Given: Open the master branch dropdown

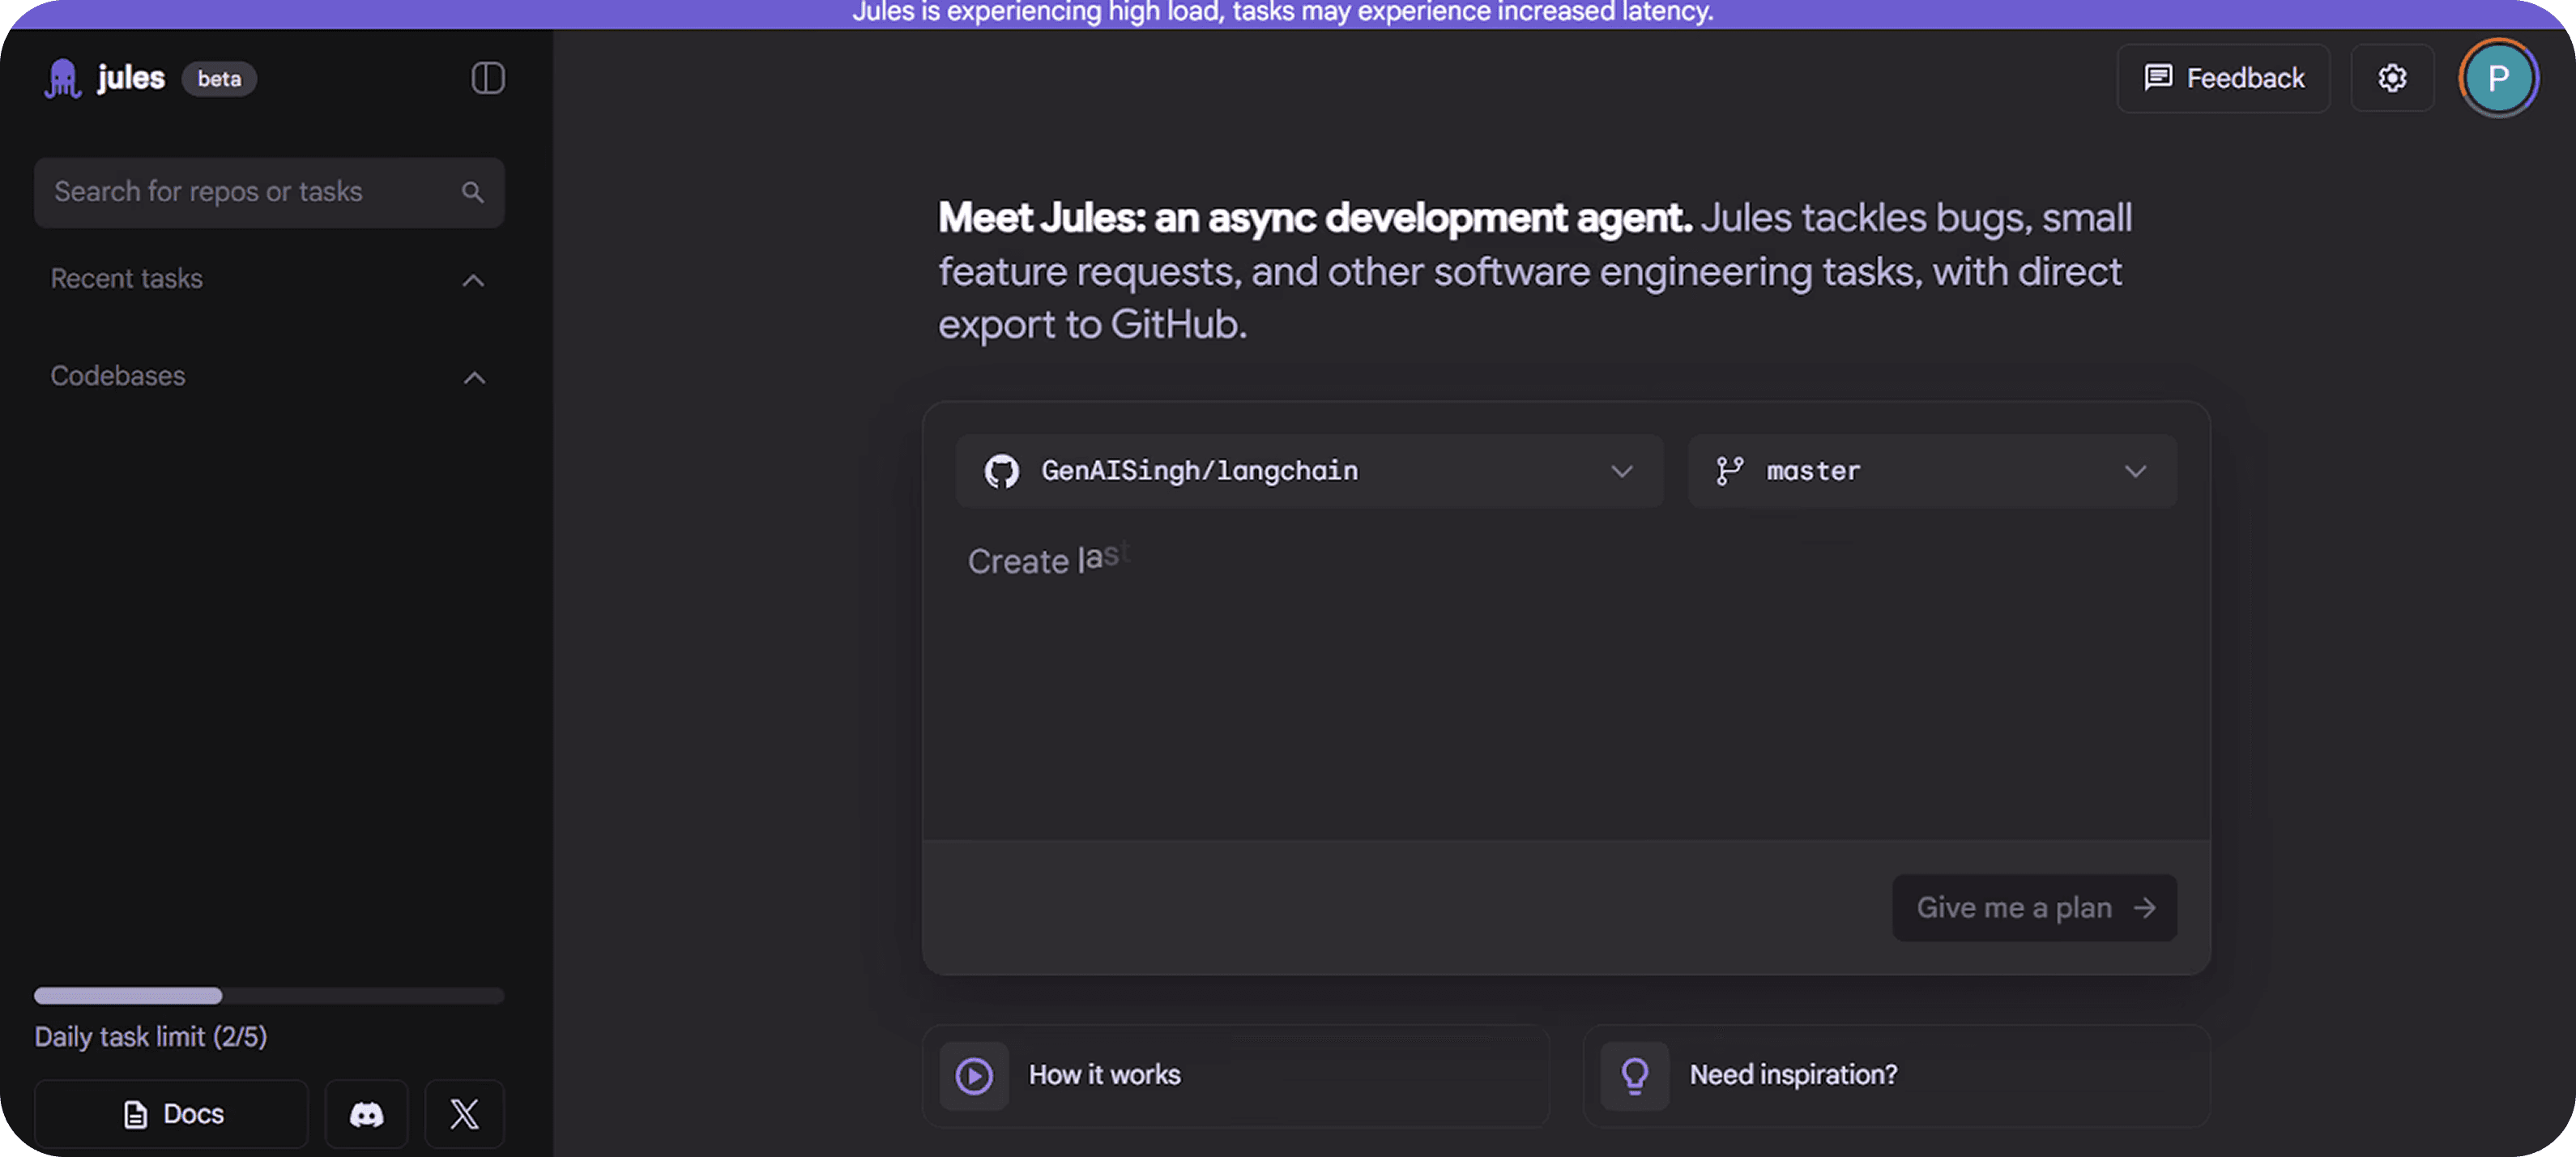Looking at the screenshot, I should 1931,471.
